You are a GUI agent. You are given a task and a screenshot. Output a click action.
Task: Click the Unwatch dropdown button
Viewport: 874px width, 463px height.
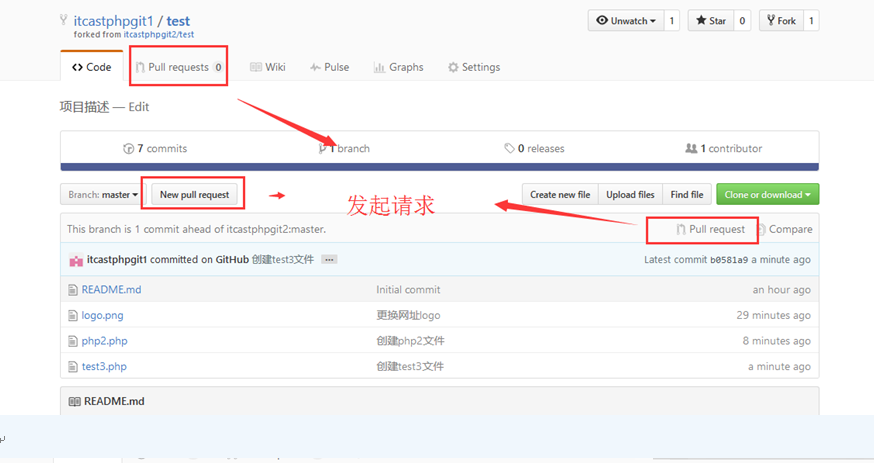click(x=625, y=21)
